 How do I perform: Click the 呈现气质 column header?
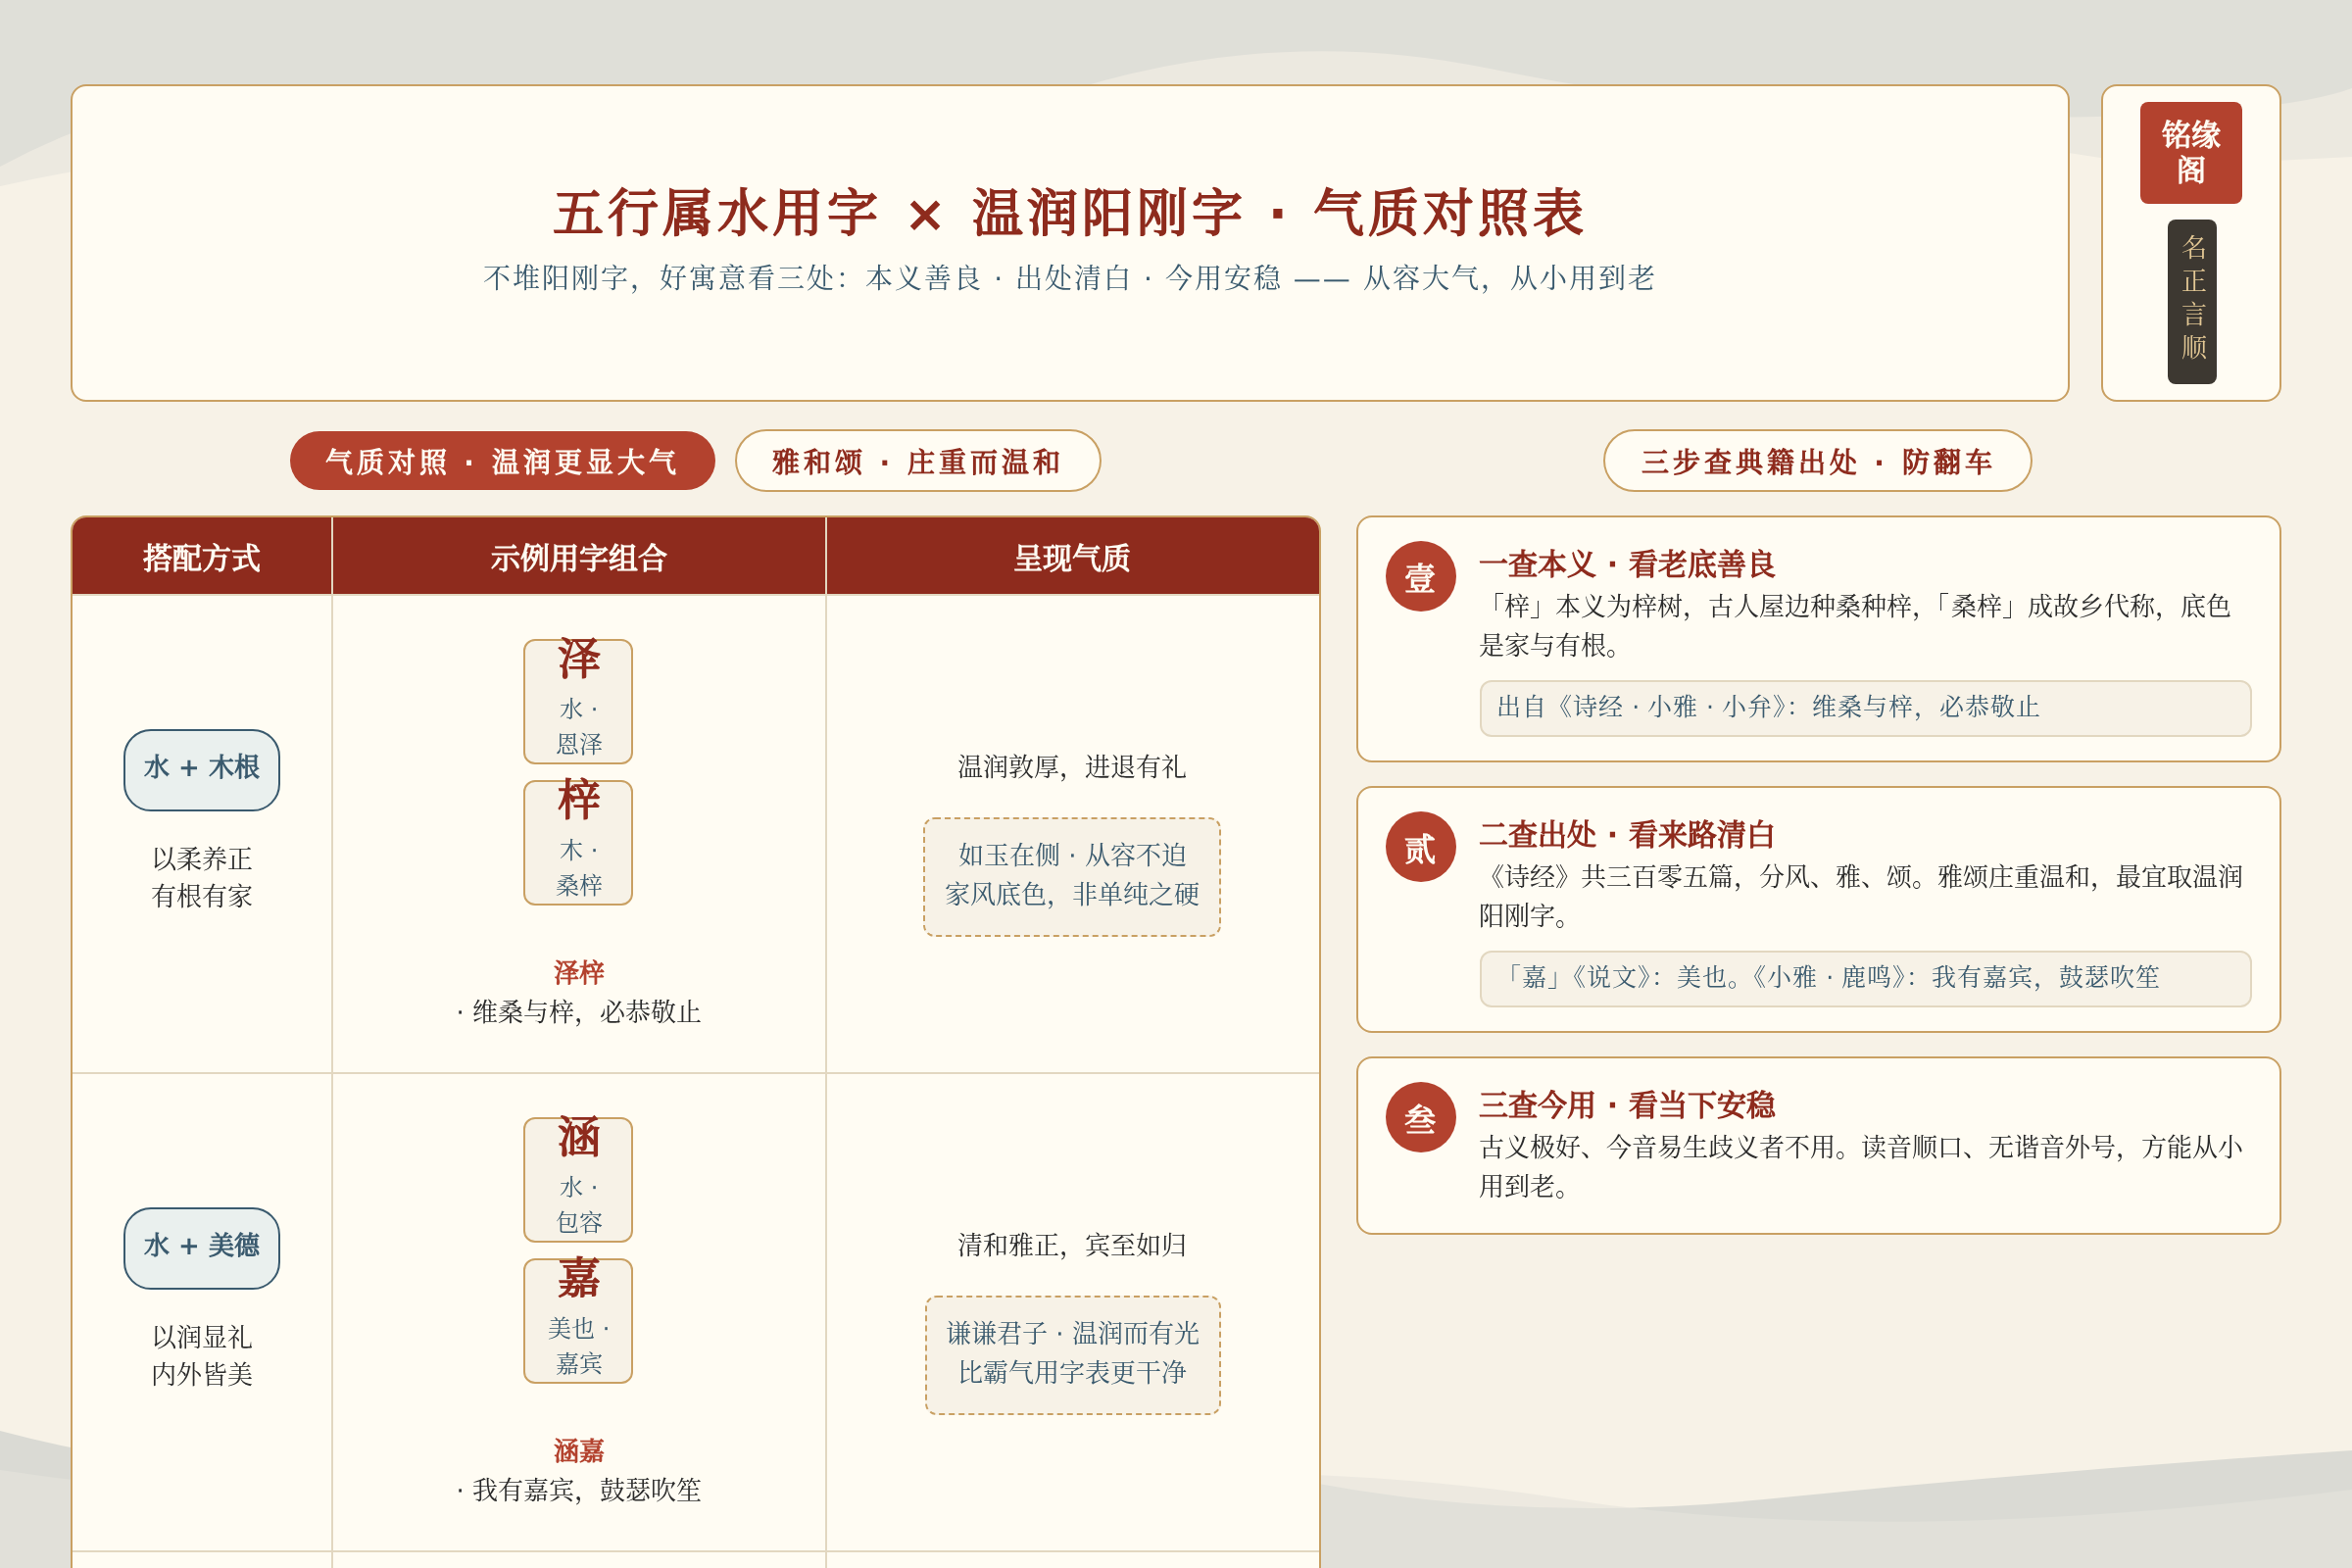point(1072,557)
